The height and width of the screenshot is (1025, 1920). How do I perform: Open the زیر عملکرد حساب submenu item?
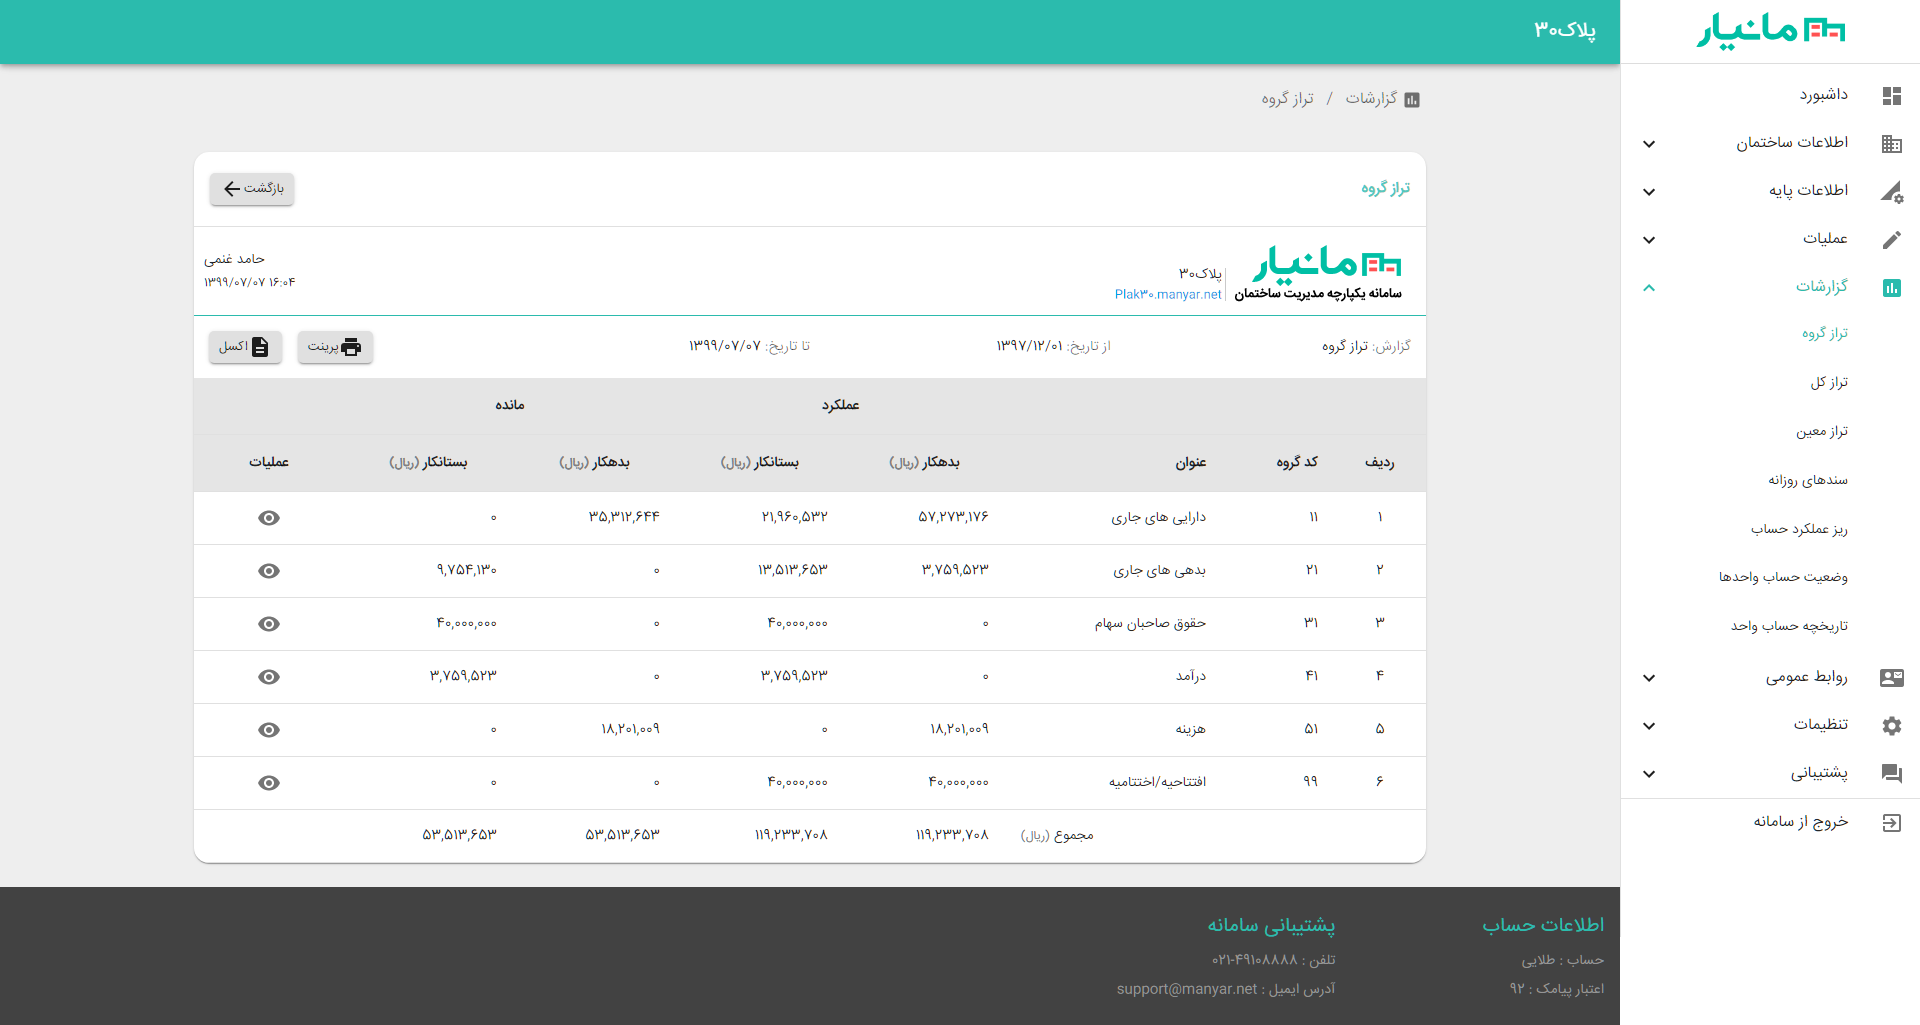click(1799, 529)
